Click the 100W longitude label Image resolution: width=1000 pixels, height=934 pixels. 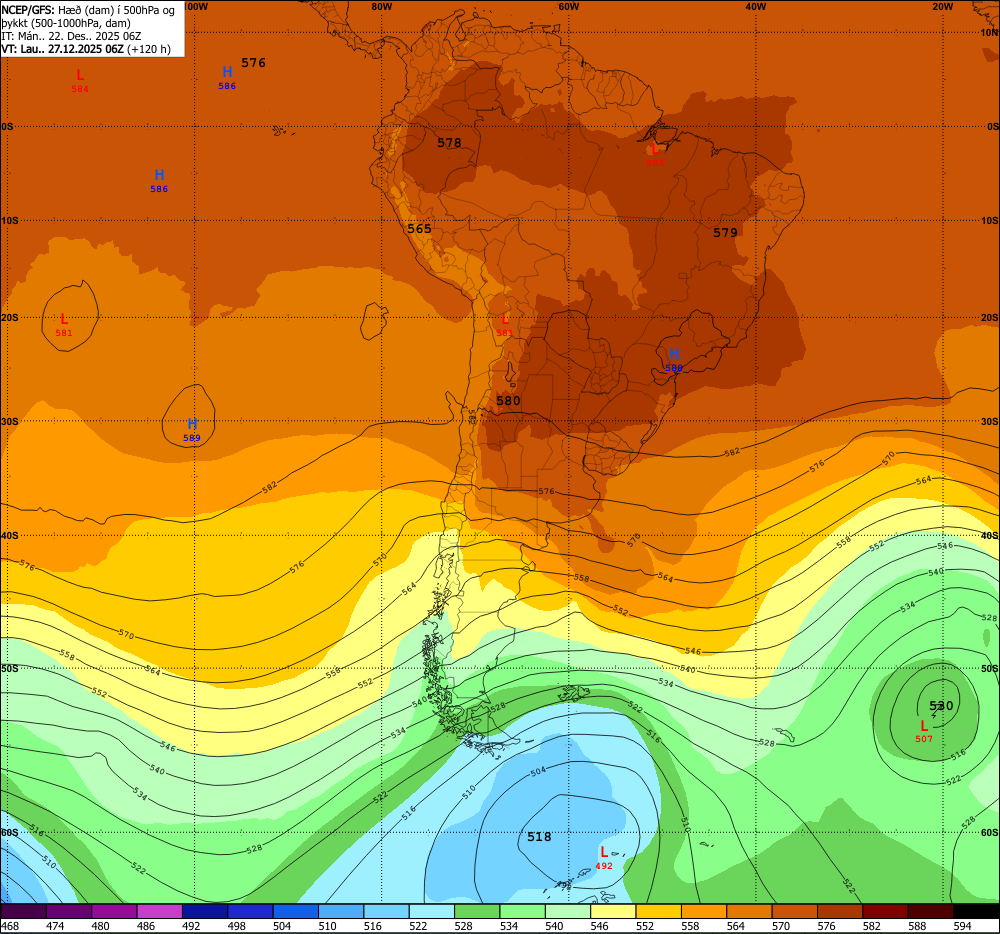(x=196, y=6)
